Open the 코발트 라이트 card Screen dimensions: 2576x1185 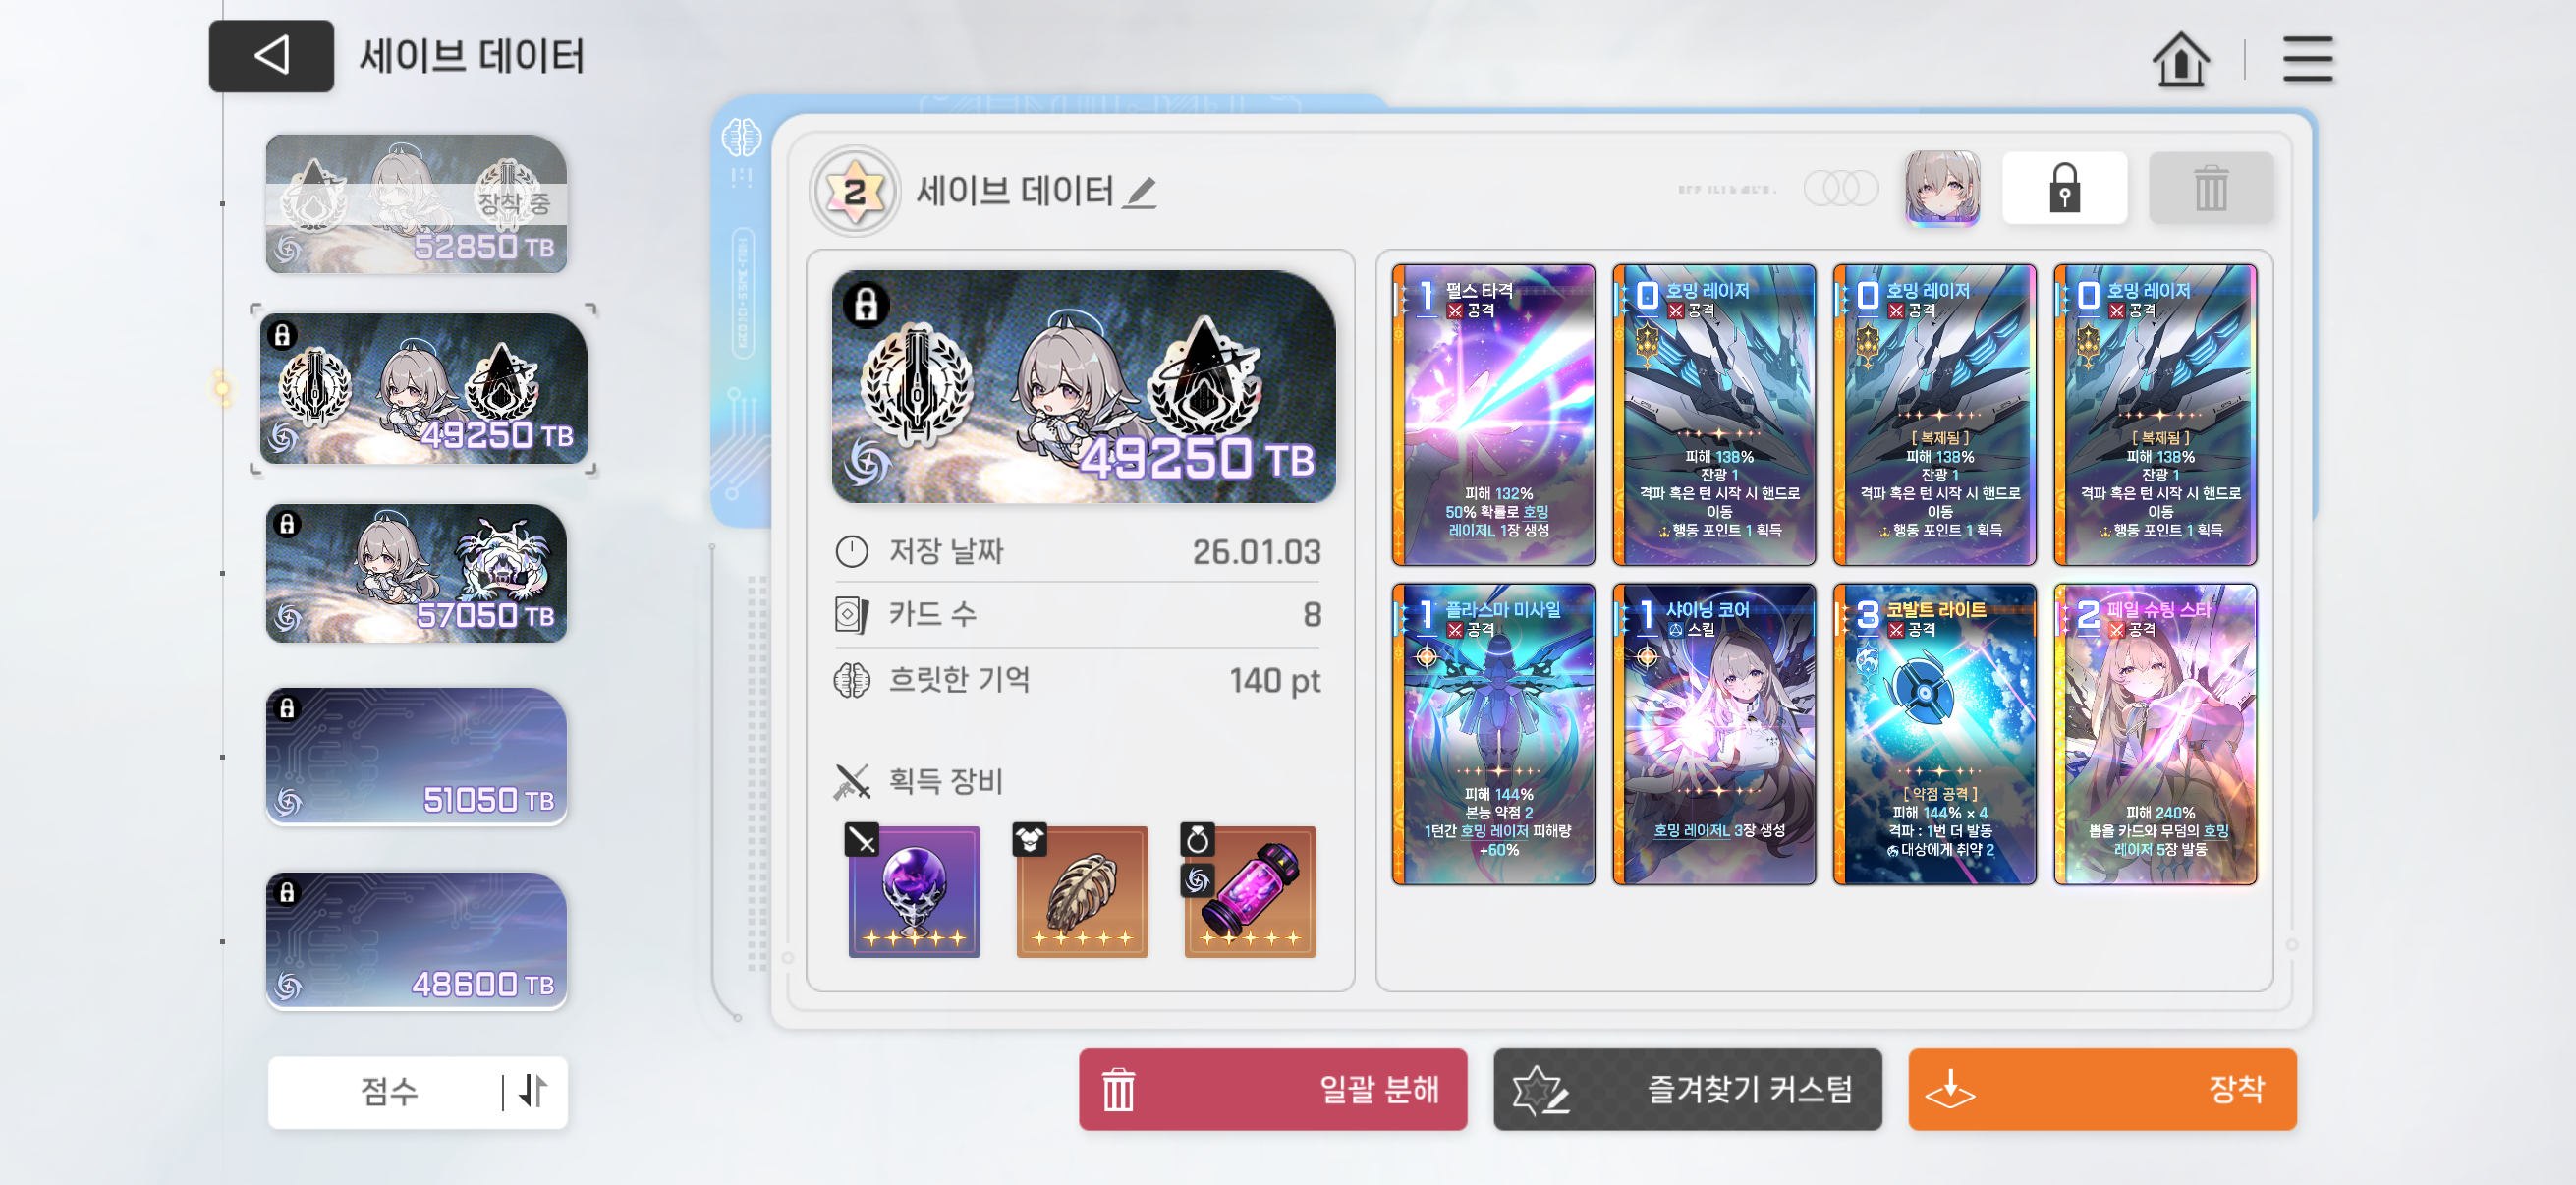(1934, 734)
